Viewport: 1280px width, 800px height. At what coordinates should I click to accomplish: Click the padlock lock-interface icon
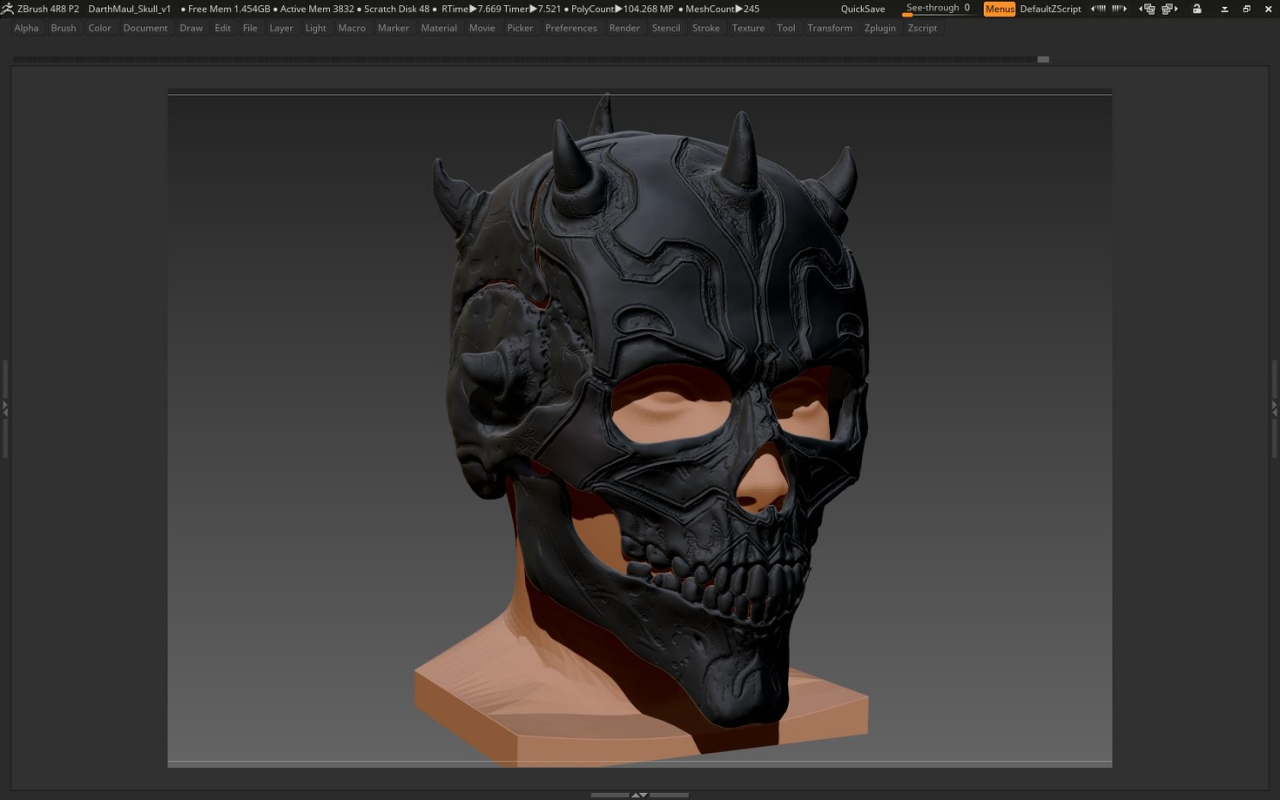(x=1197, y=9)
